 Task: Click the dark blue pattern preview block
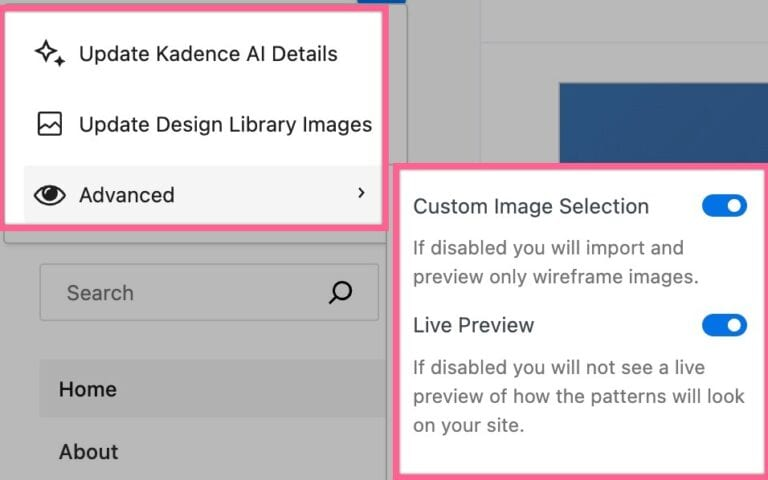pos(660,120)
